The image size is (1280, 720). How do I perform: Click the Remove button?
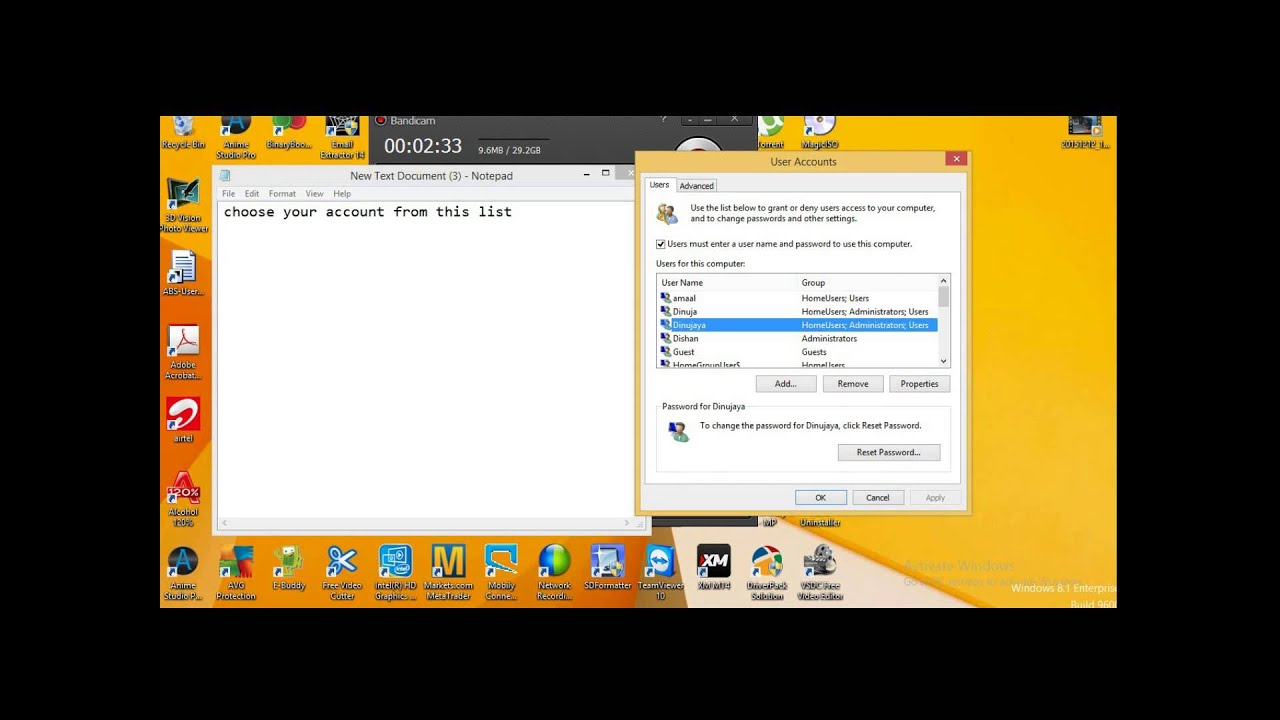click(853, 384)
